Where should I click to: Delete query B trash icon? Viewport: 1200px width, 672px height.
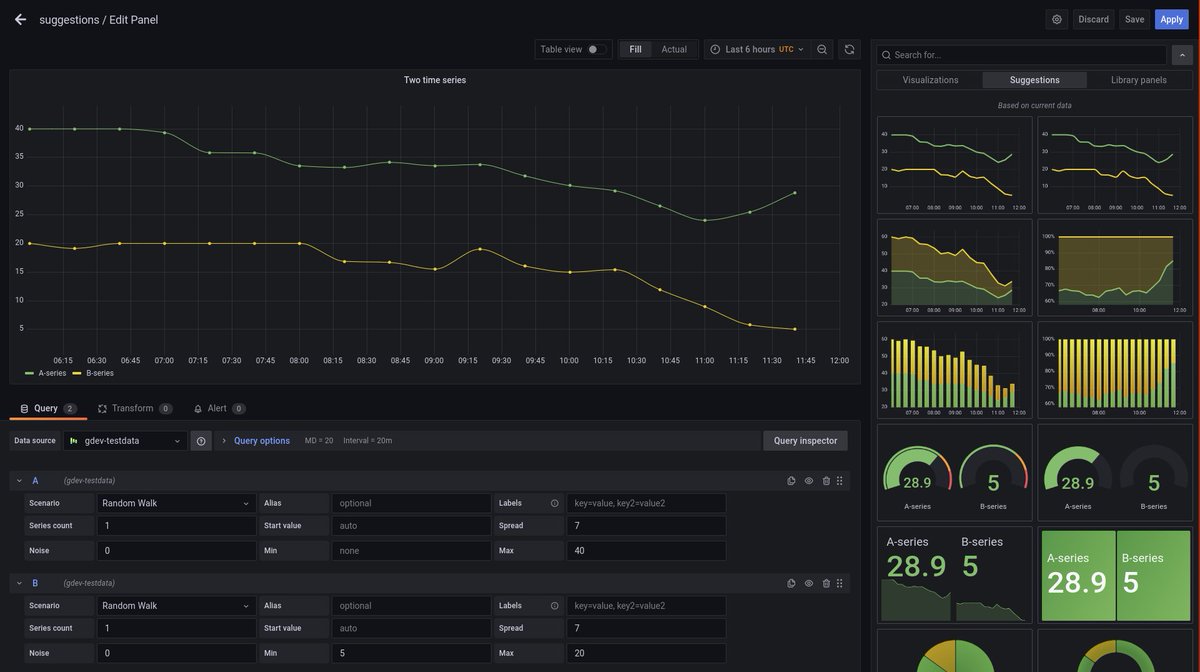tap(826, 583)
